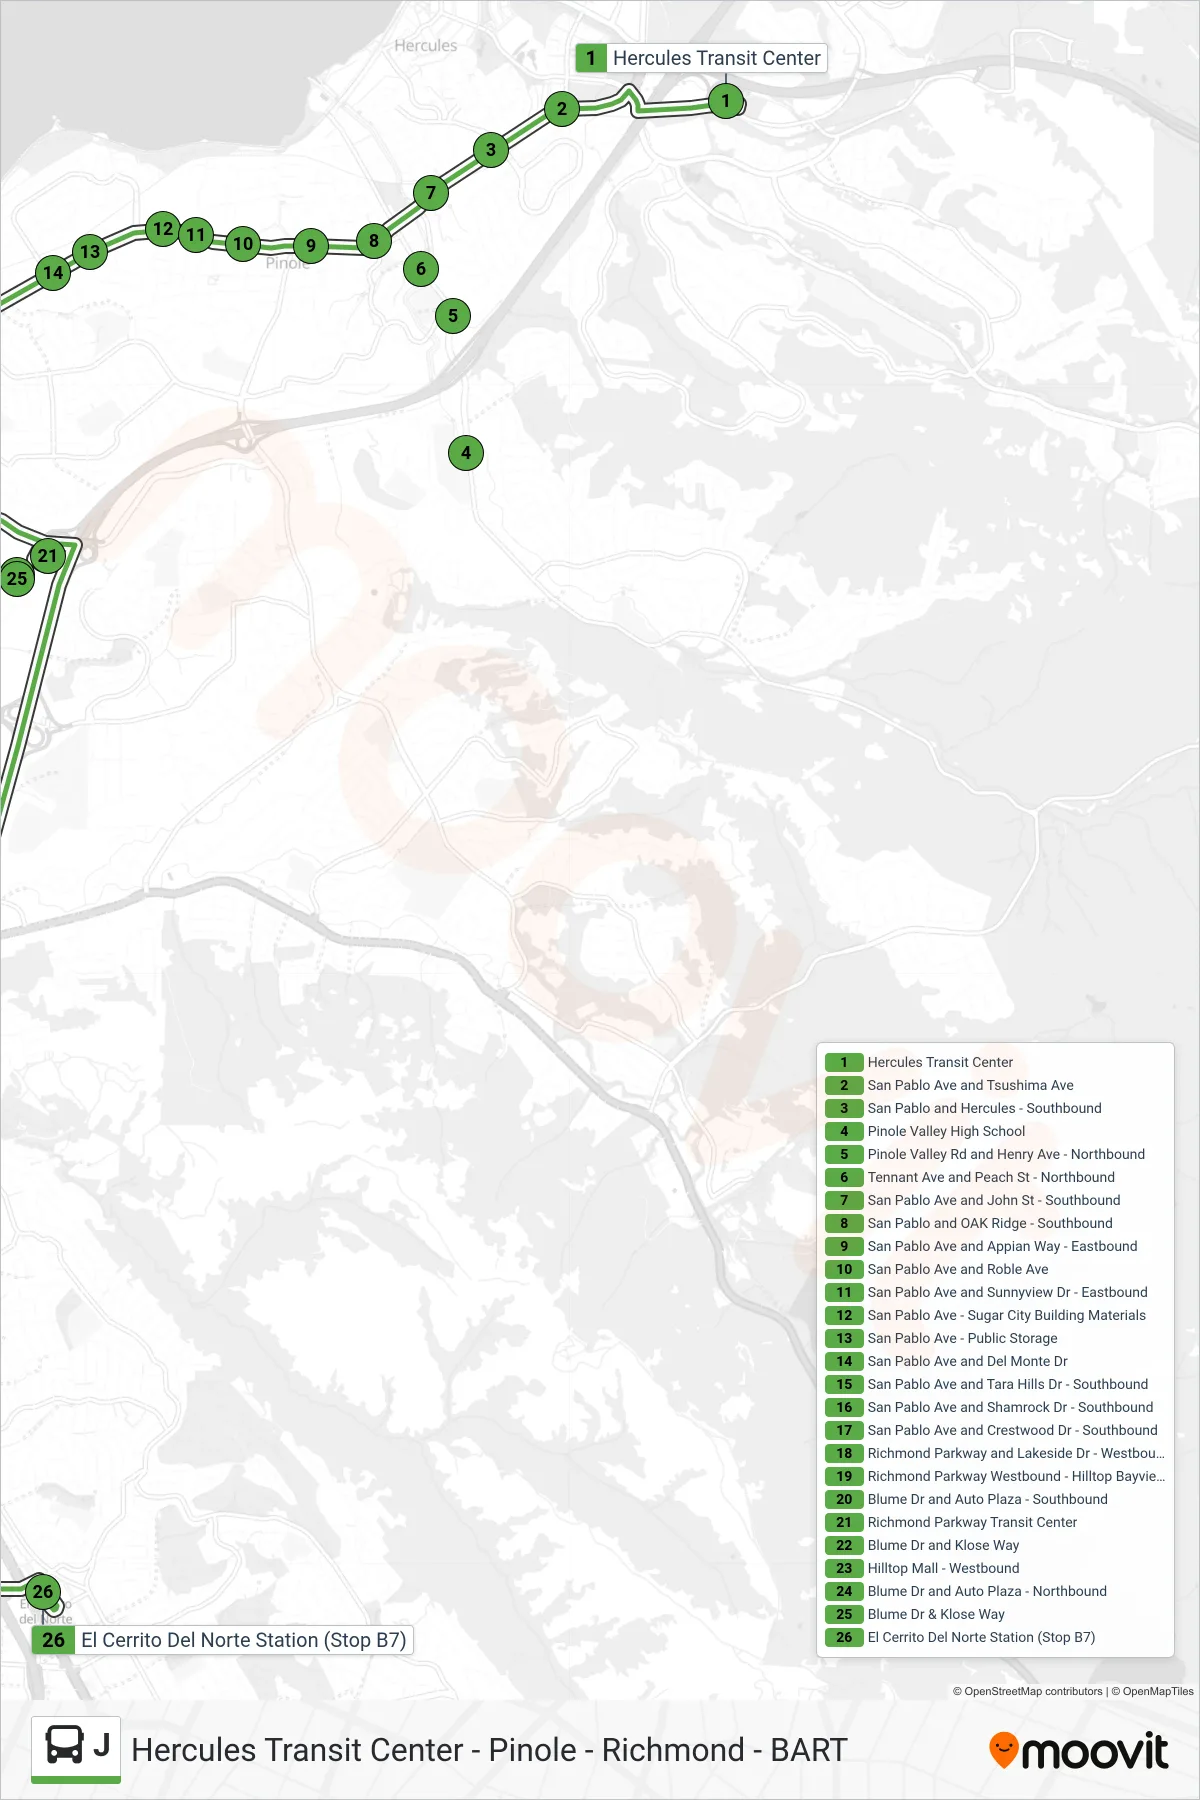This screenshot has width=1200, height=1800.
Task: Click stop marker 21 on the map
Action: coord(48,556)
